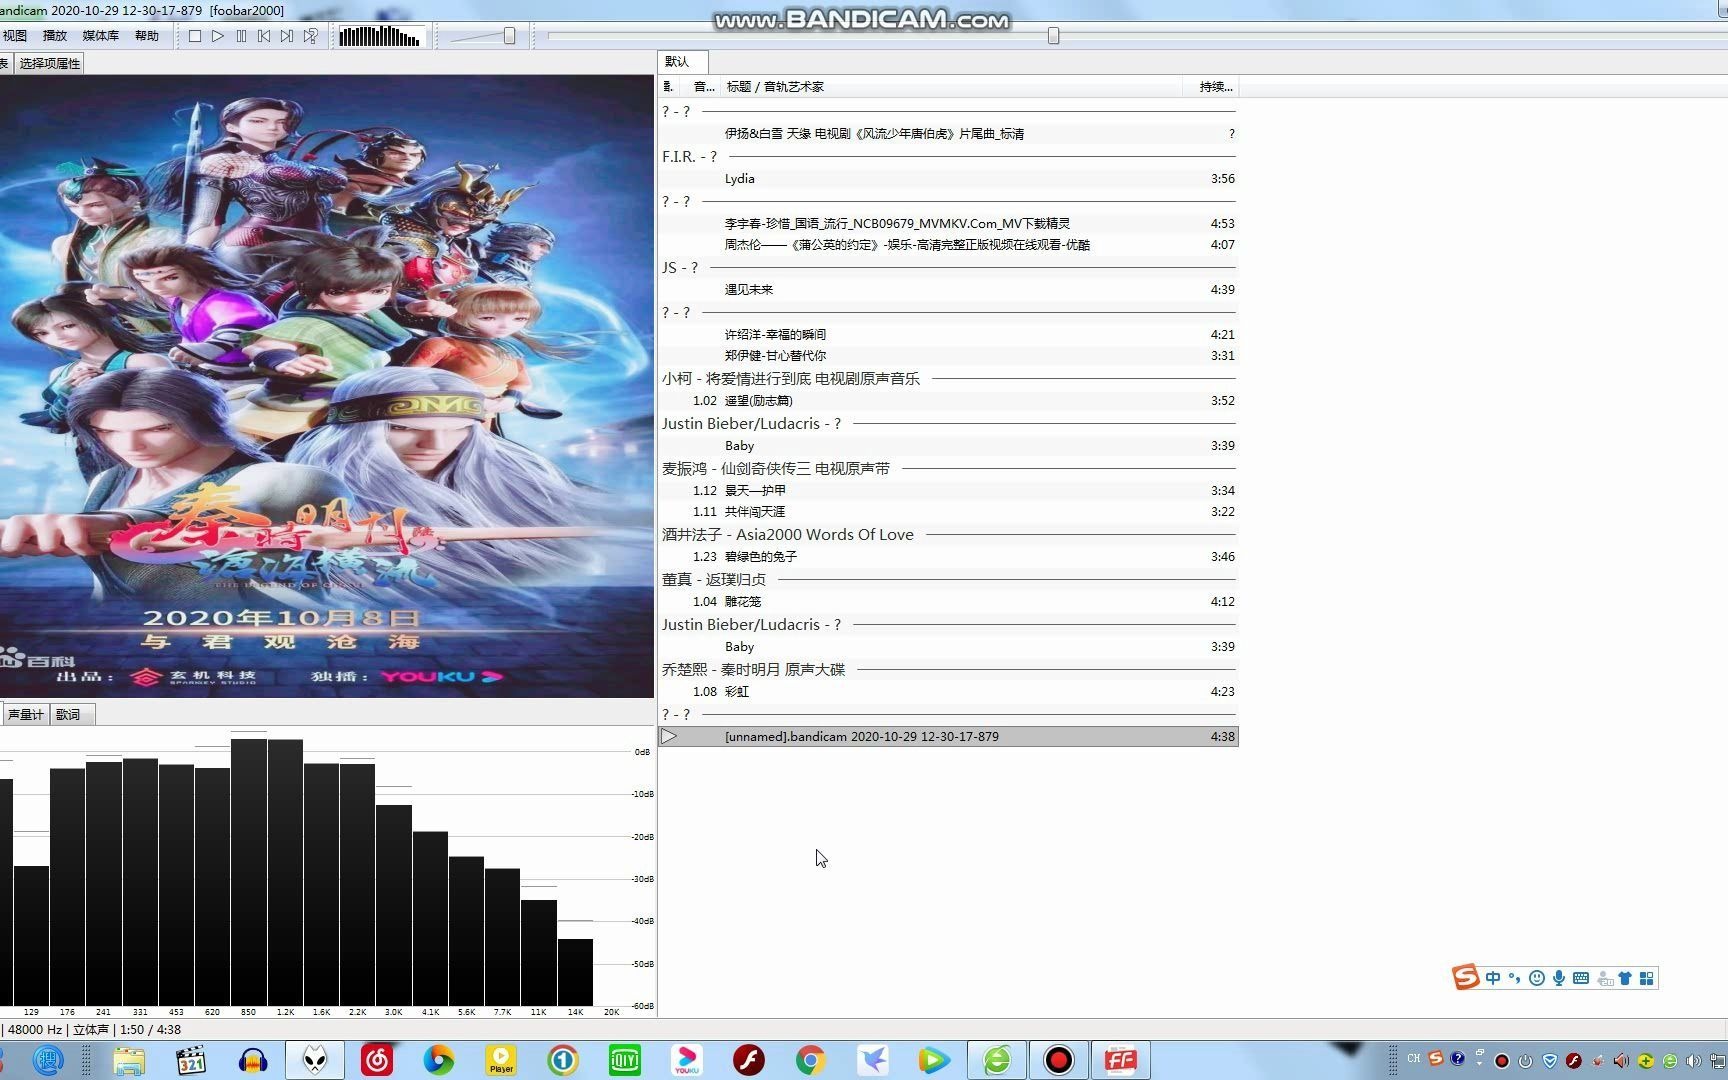The height and width of the screenshot is (1080, 1728).
Task: Select the playing [unnamed].bandicam track
Action: 947,737
